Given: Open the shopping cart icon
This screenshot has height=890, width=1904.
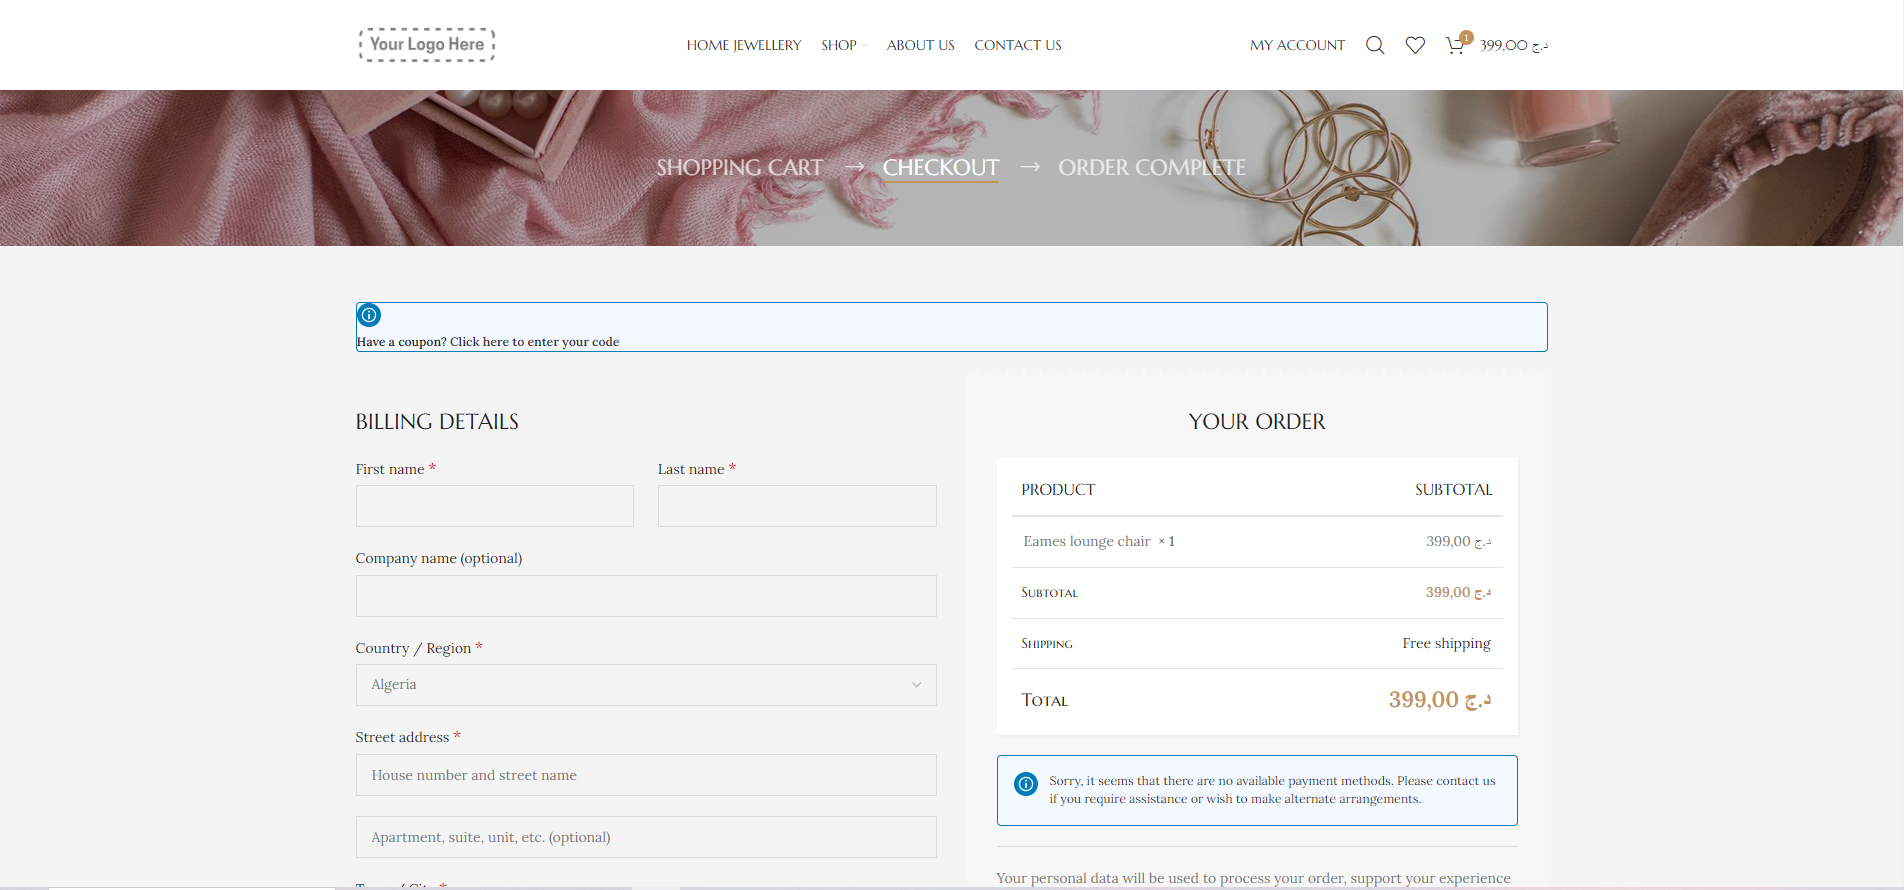Looking at the screenshot, I should [1455, 45].
